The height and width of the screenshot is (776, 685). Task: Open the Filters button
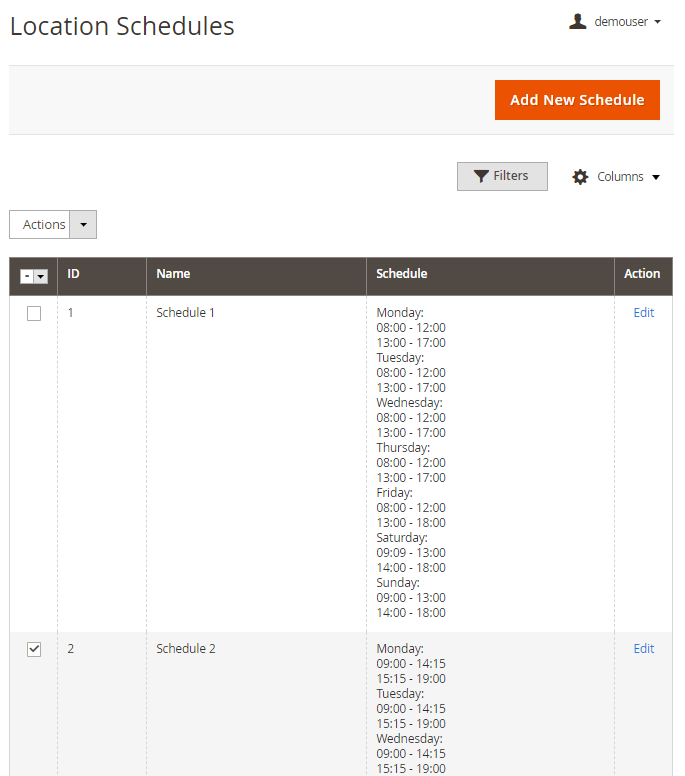pos(502,176)
